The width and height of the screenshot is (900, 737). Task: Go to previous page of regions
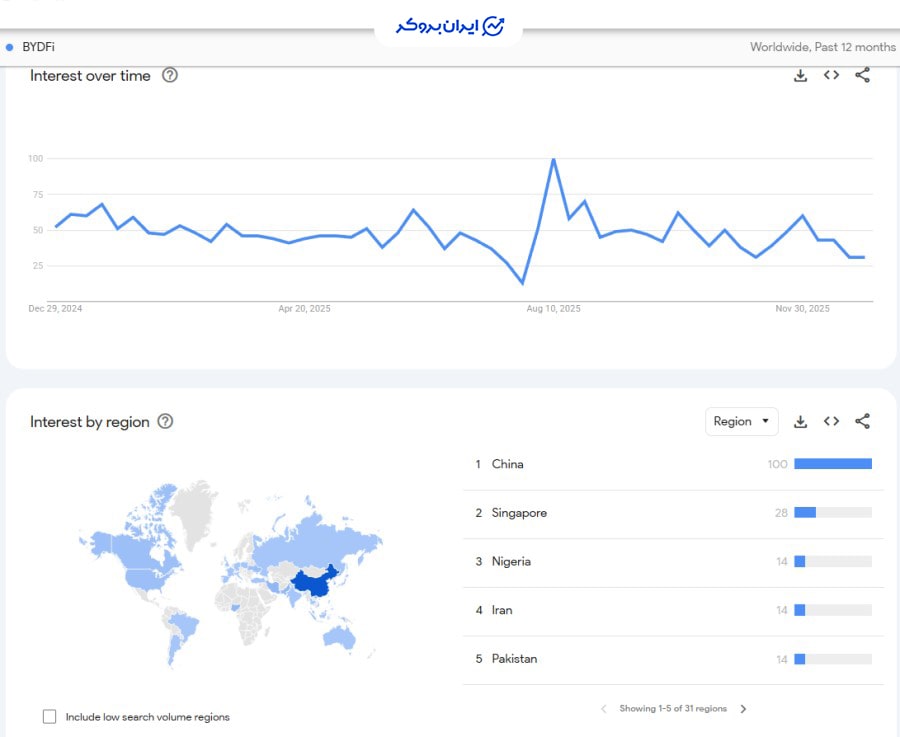tap(603, 709)
